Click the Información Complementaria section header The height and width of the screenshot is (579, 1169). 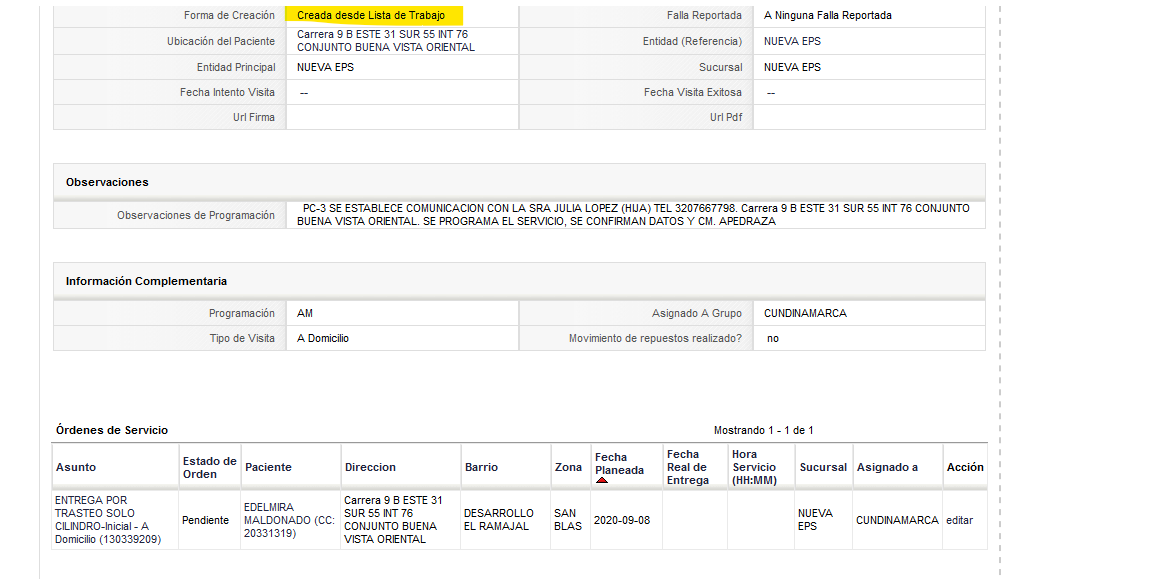pos(146,281)
